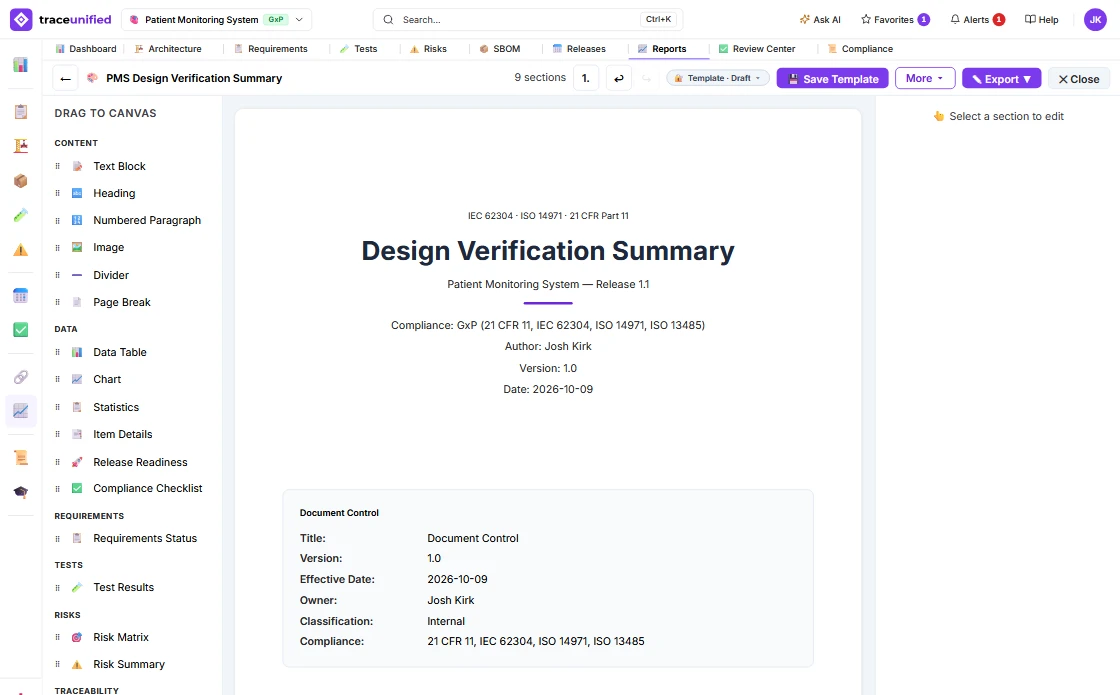Click the scroll document sidebar icon
The image size is (1120, 695).
click(x=21, y=458)
